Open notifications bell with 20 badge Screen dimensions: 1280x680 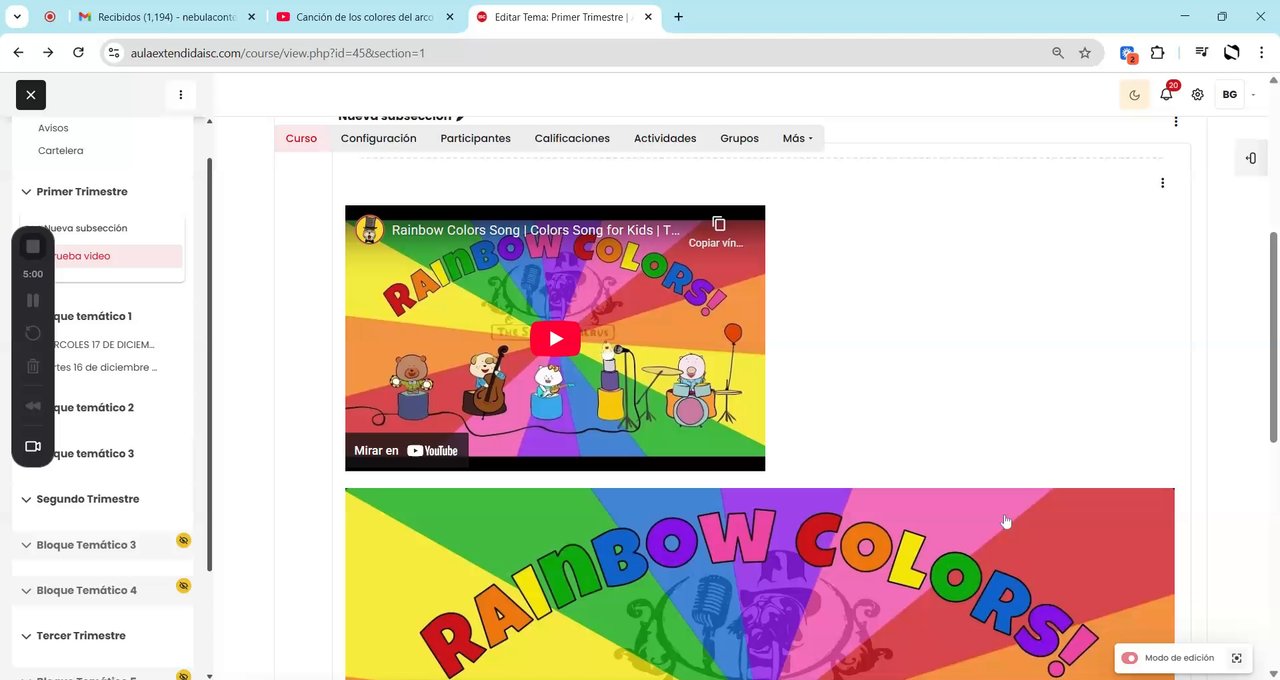[x=1167, y=94]
